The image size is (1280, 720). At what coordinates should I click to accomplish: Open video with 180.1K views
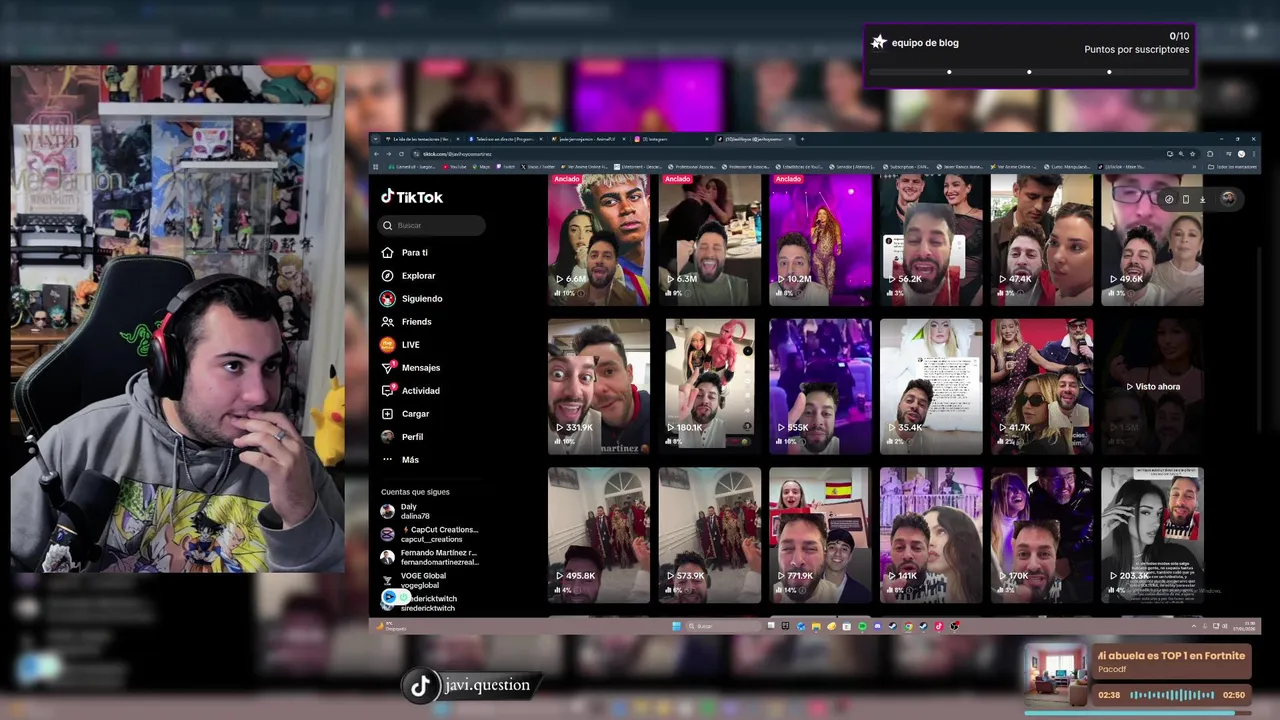(x=709, y=387)
